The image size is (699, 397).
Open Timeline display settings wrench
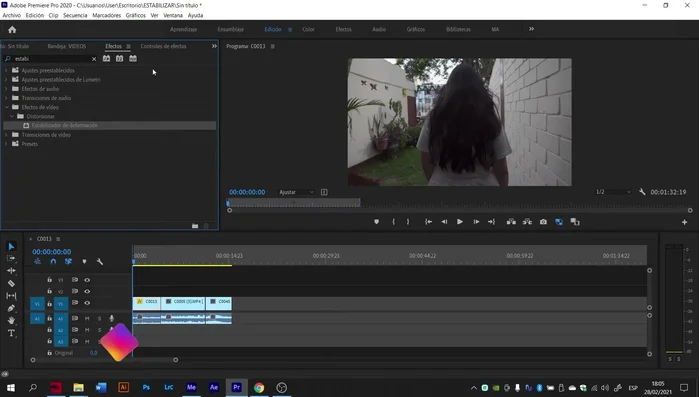pos(100,262)
